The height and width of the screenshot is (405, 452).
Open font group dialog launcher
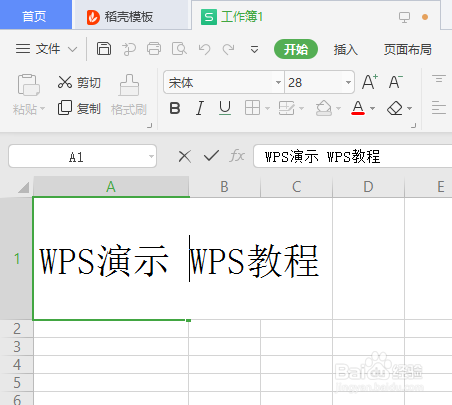413,126
